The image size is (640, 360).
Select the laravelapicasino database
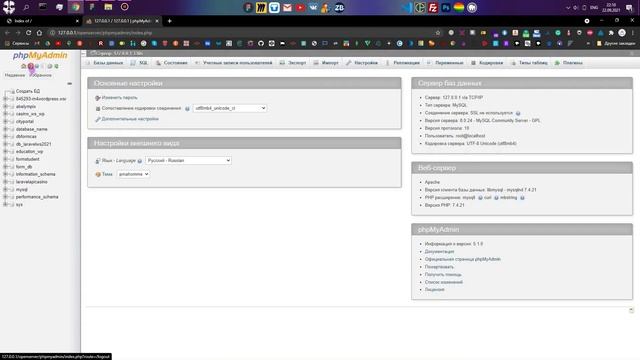point(31,182)
